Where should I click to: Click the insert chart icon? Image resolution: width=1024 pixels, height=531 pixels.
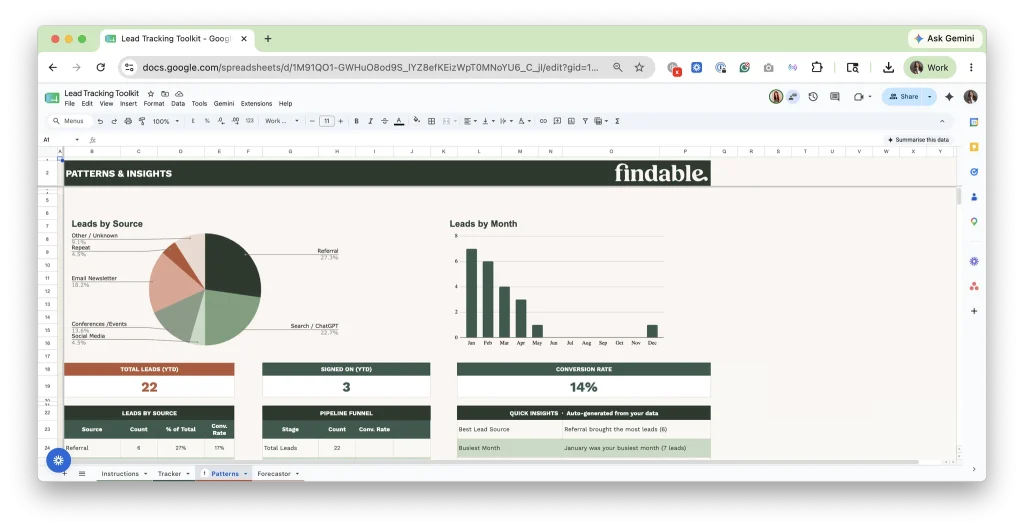pos(571,121)
